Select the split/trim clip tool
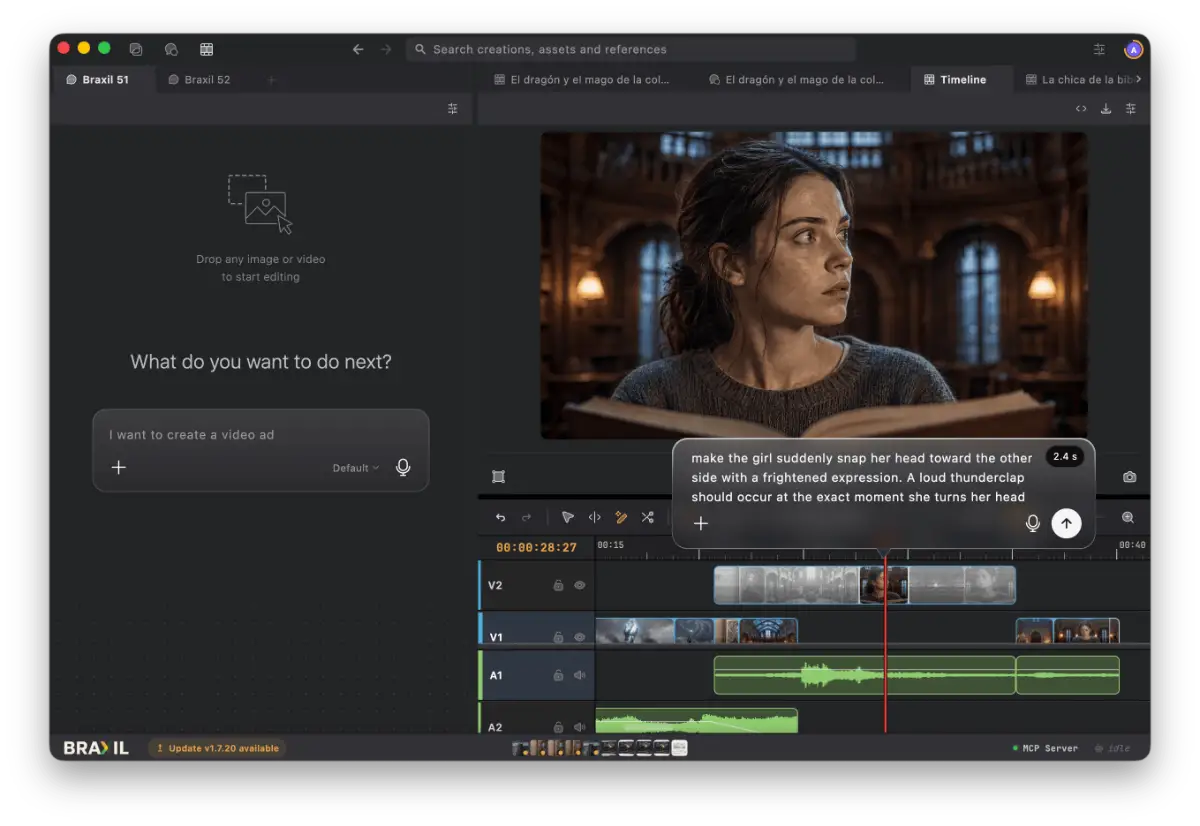The height and width of the screenshot is (826, 1200). (594, 517)
